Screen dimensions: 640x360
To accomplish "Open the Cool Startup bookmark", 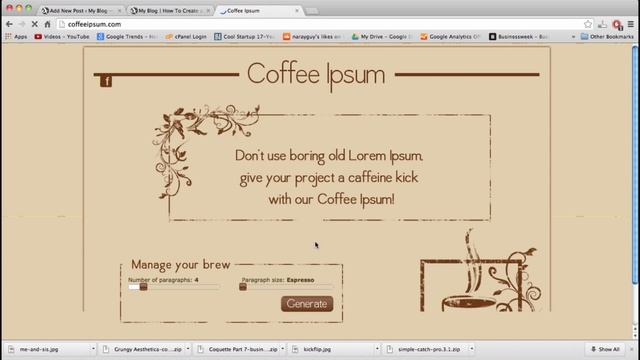I will pyautogui.click(x=244, y=37).
